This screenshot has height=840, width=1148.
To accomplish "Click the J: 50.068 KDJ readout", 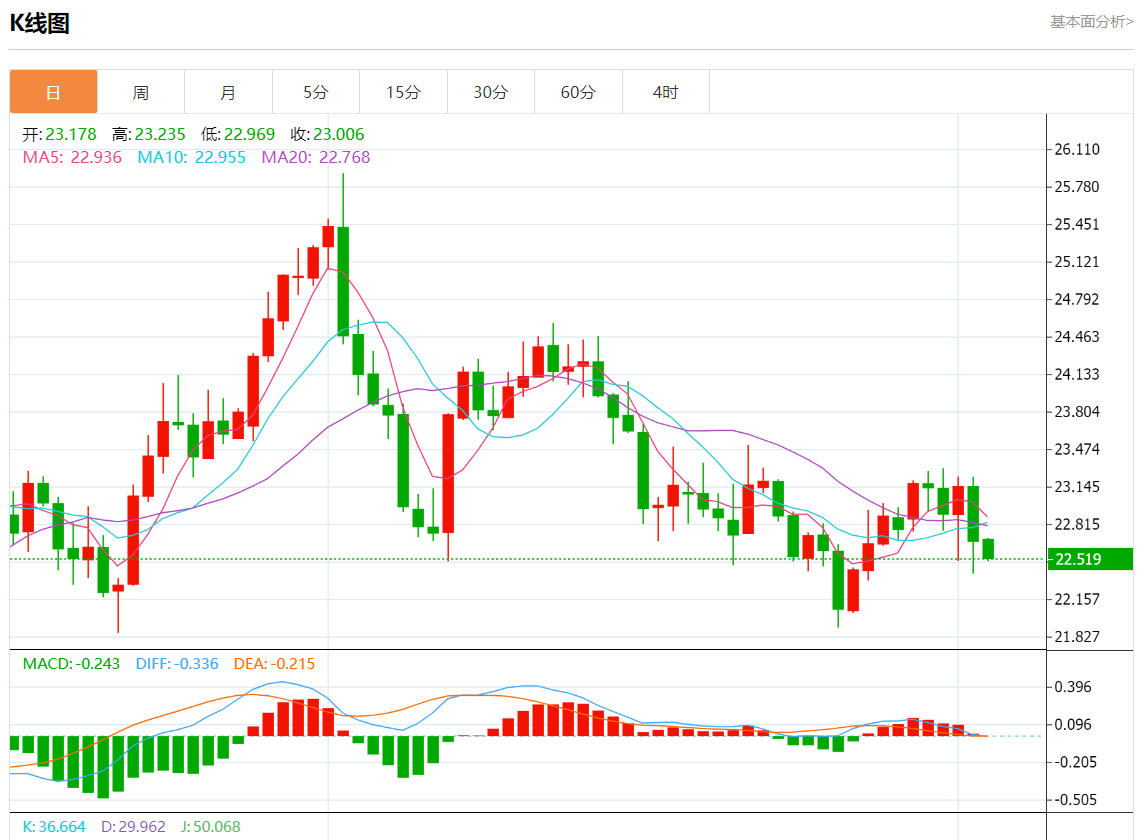I will pos(210,827).
